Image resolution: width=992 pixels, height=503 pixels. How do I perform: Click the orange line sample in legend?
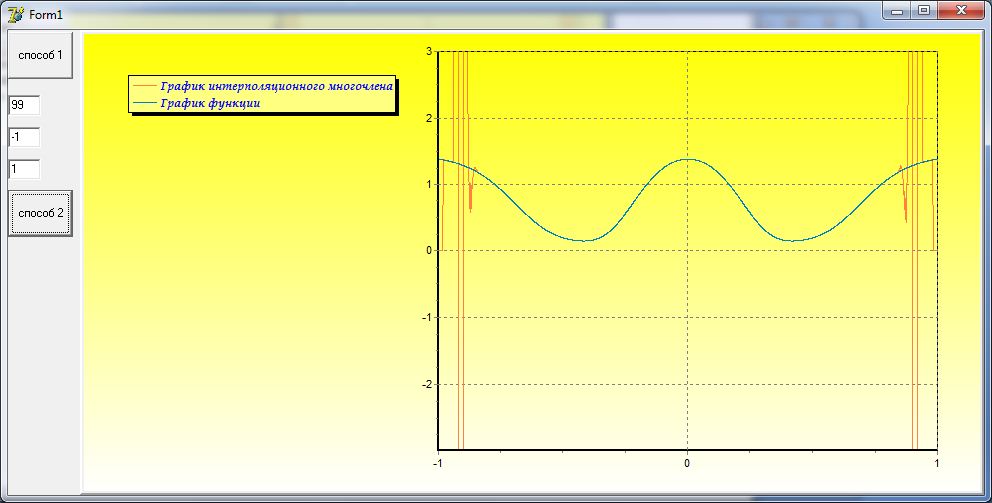pos(145,86)
